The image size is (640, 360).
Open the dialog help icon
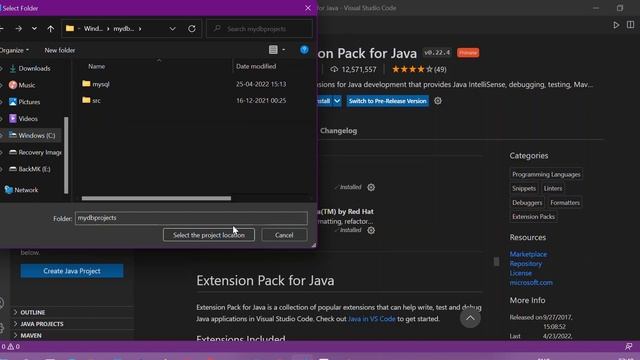click(304, 50)
